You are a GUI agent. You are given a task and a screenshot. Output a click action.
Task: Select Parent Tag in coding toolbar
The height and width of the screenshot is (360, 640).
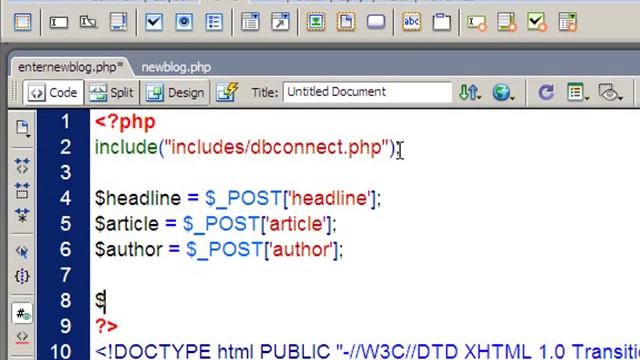(22, 252)
